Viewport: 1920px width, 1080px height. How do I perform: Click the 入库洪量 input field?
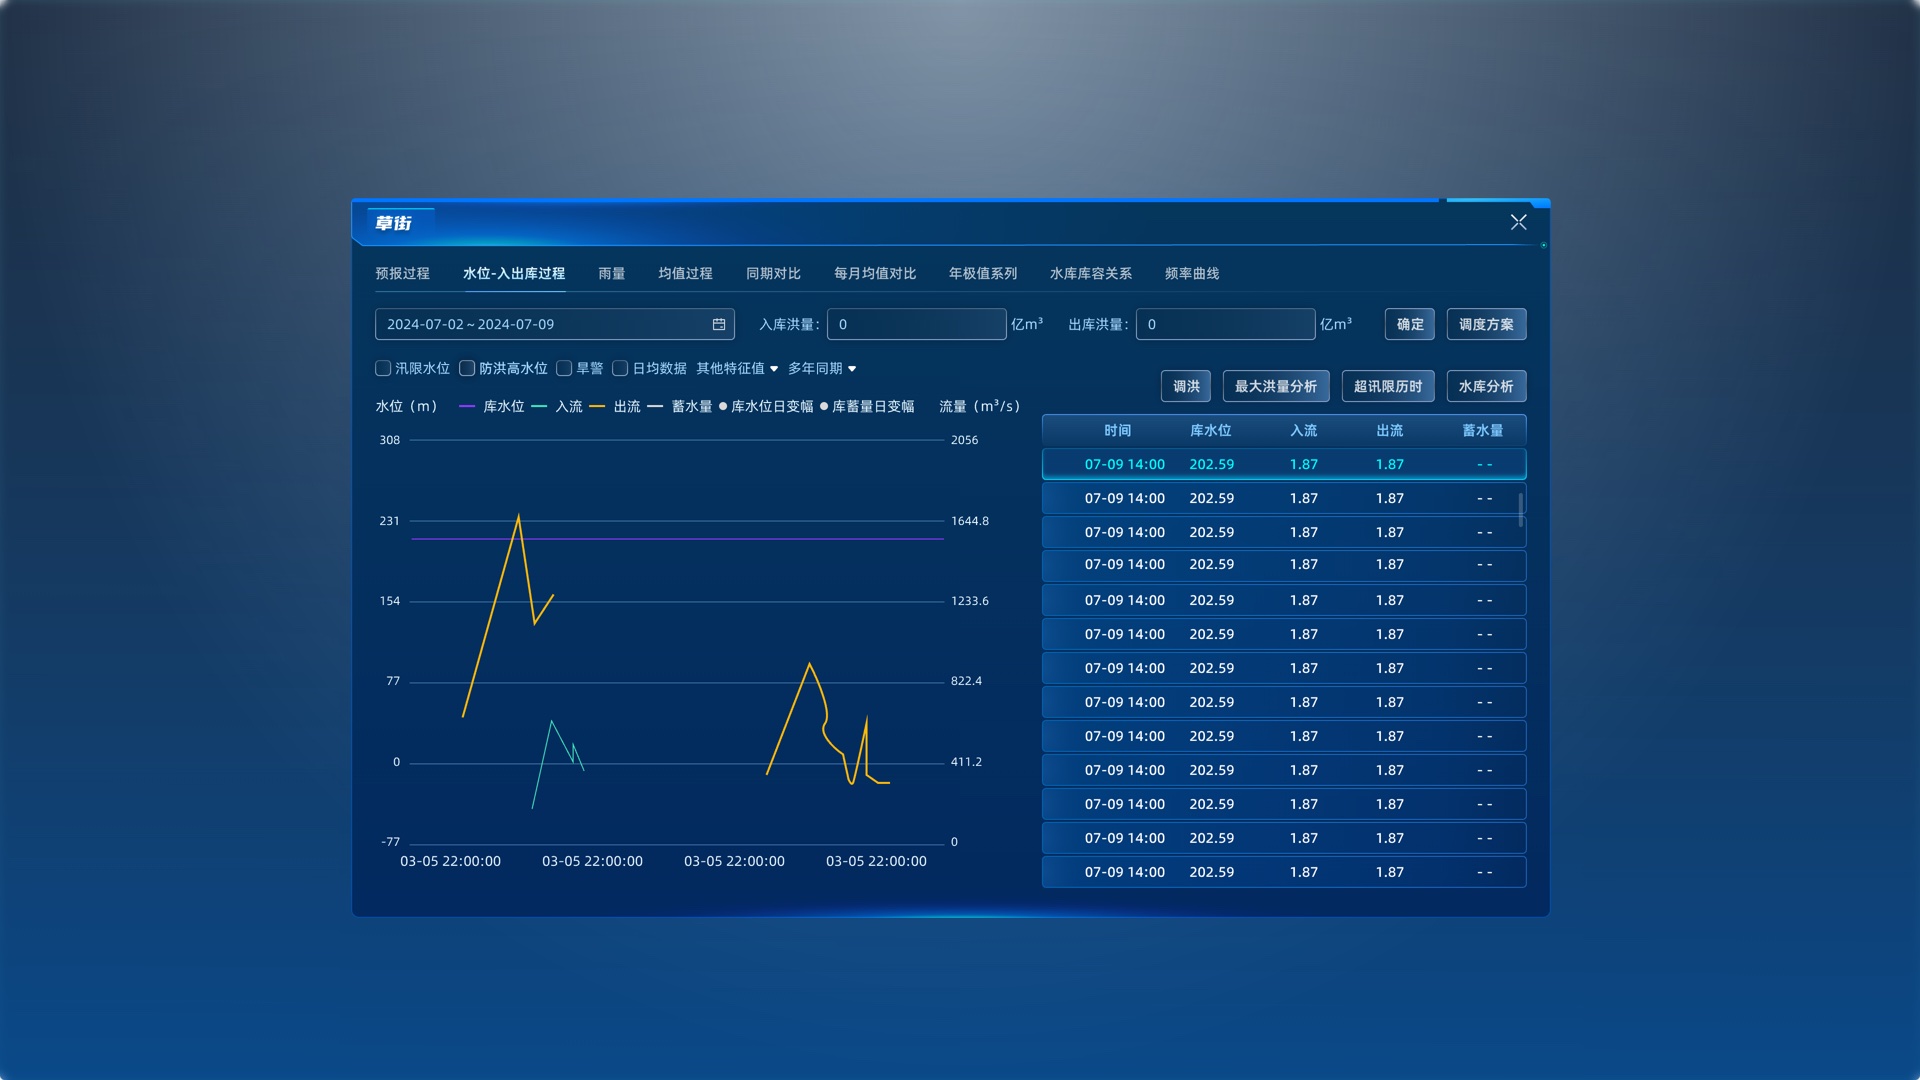pyautogui.click(x=916, y=324)
